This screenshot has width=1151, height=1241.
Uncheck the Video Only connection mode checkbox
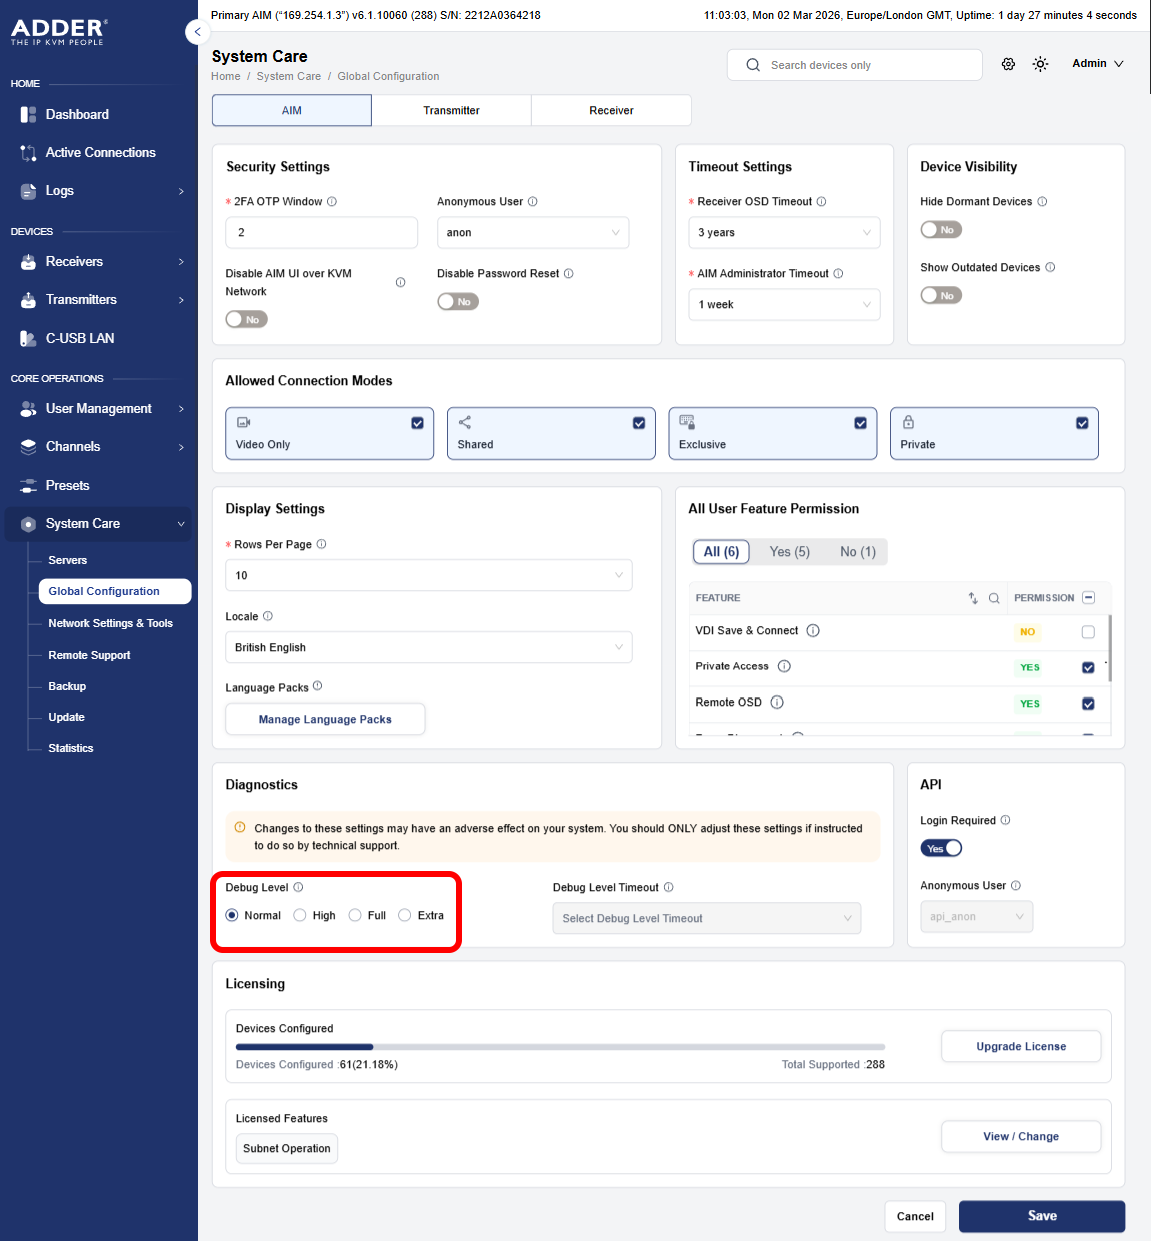417,423
